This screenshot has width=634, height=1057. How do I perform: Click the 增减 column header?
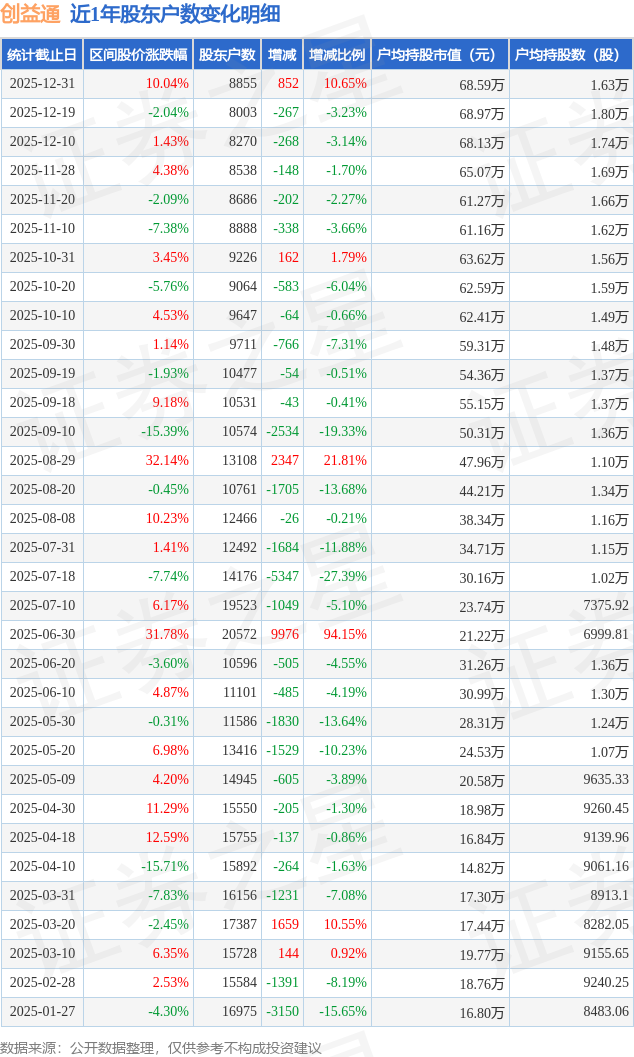click(x=283, y=55)
